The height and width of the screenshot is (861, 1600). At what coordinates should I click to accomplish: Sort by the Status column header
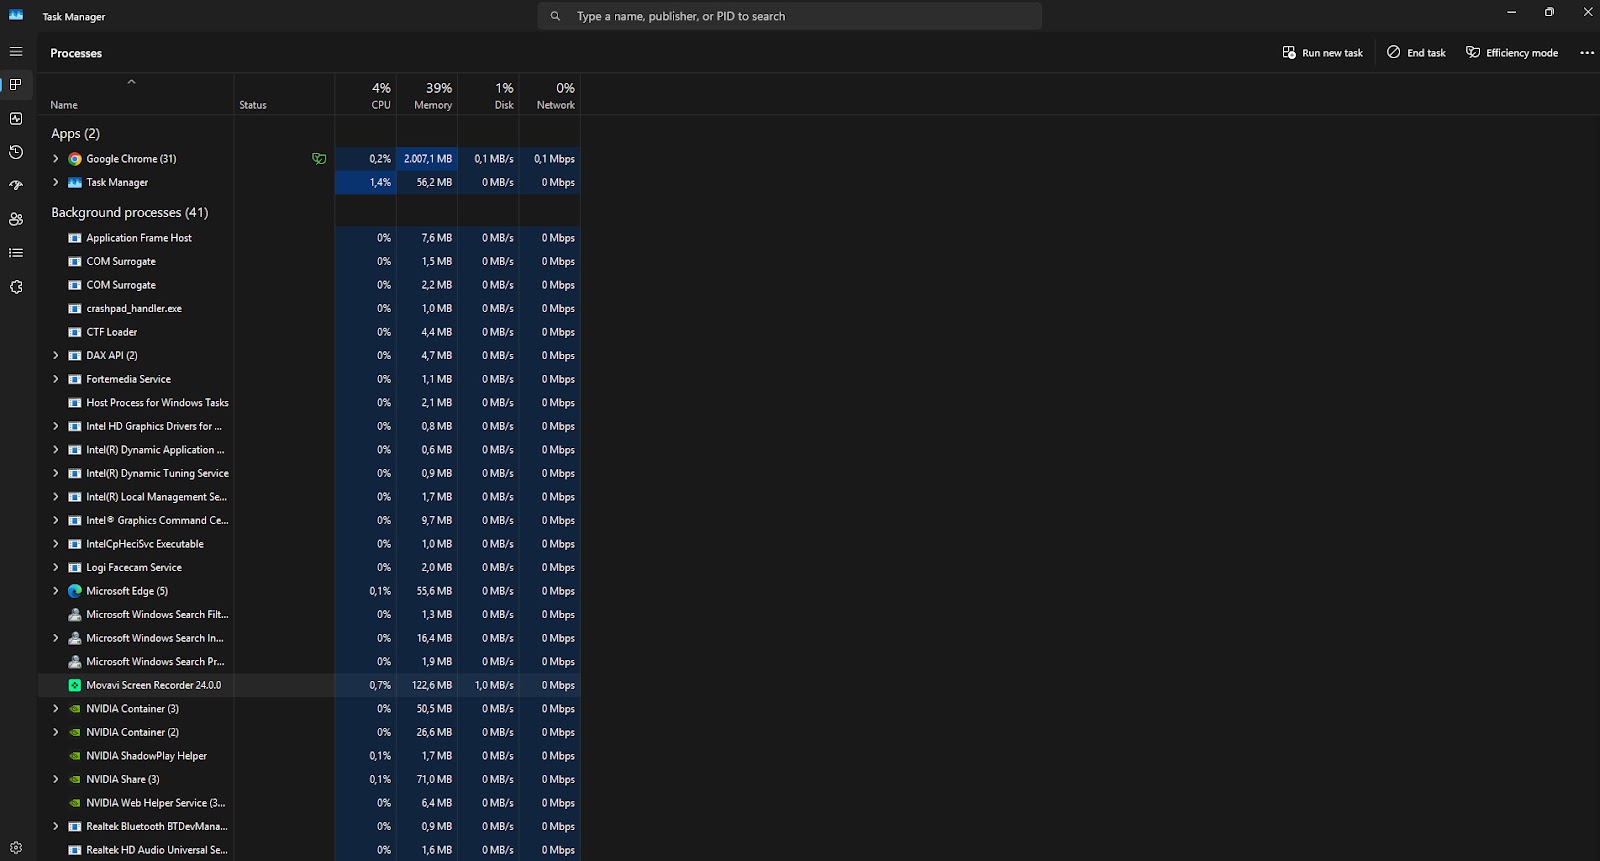coord(284,95)
